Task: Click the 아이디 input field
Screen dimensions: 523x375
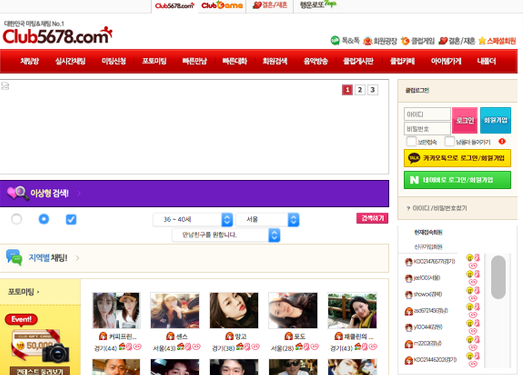Action: (x=427, y=114)
